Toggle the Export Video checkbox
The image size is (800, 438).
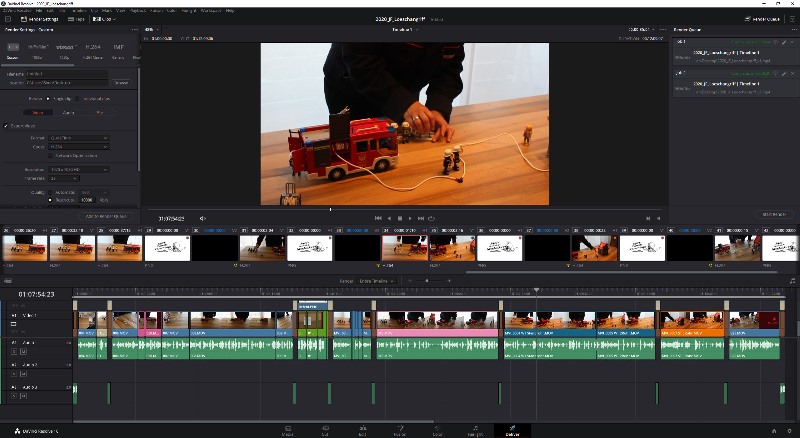click(x=5, y=126)
